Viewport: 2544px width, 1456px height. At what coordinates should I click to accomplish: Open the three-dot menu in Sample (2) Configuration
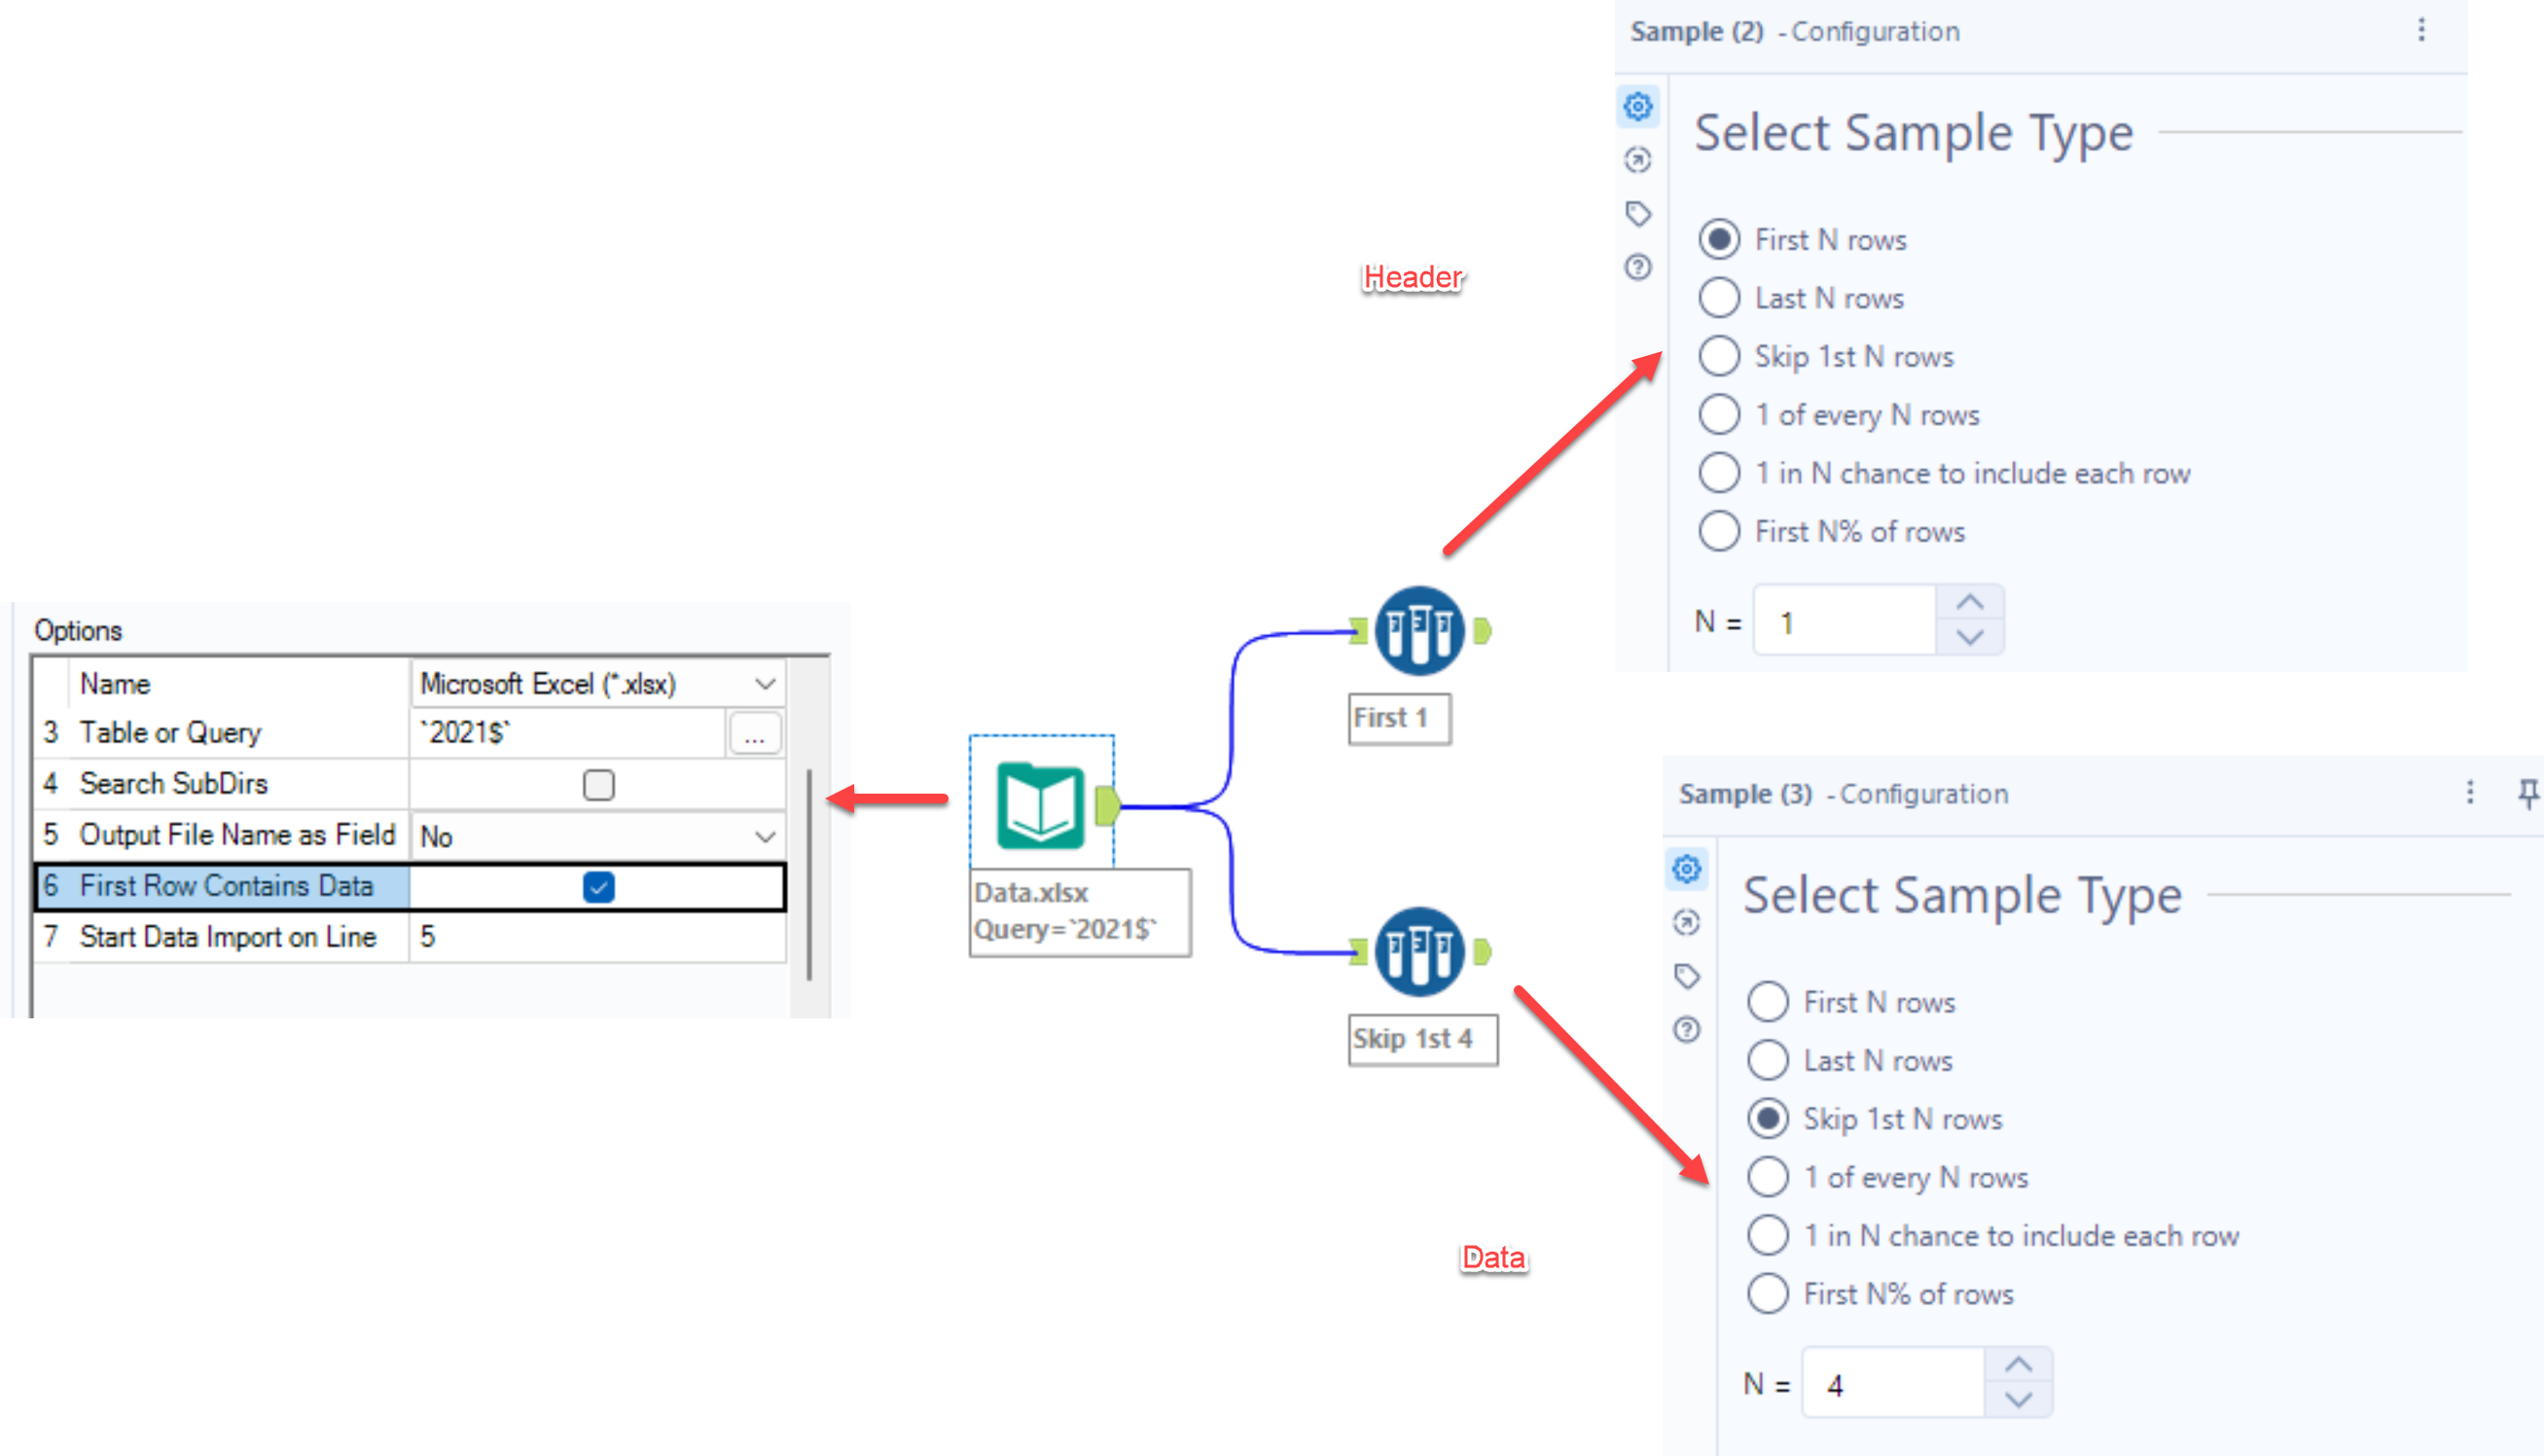(2421, 30)
